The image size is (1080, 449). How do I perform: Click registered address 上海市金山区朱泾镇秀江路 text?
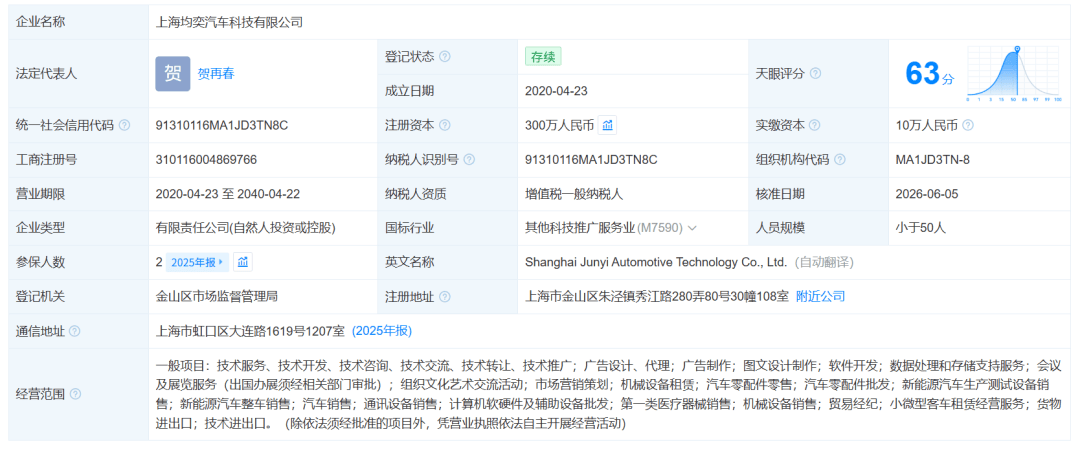coord(657,297)
